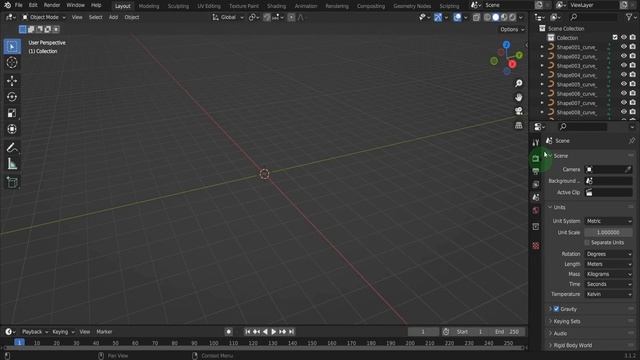Switch to the Modeling workspace tab
640x360 pixels.
(x=149, y=6)
